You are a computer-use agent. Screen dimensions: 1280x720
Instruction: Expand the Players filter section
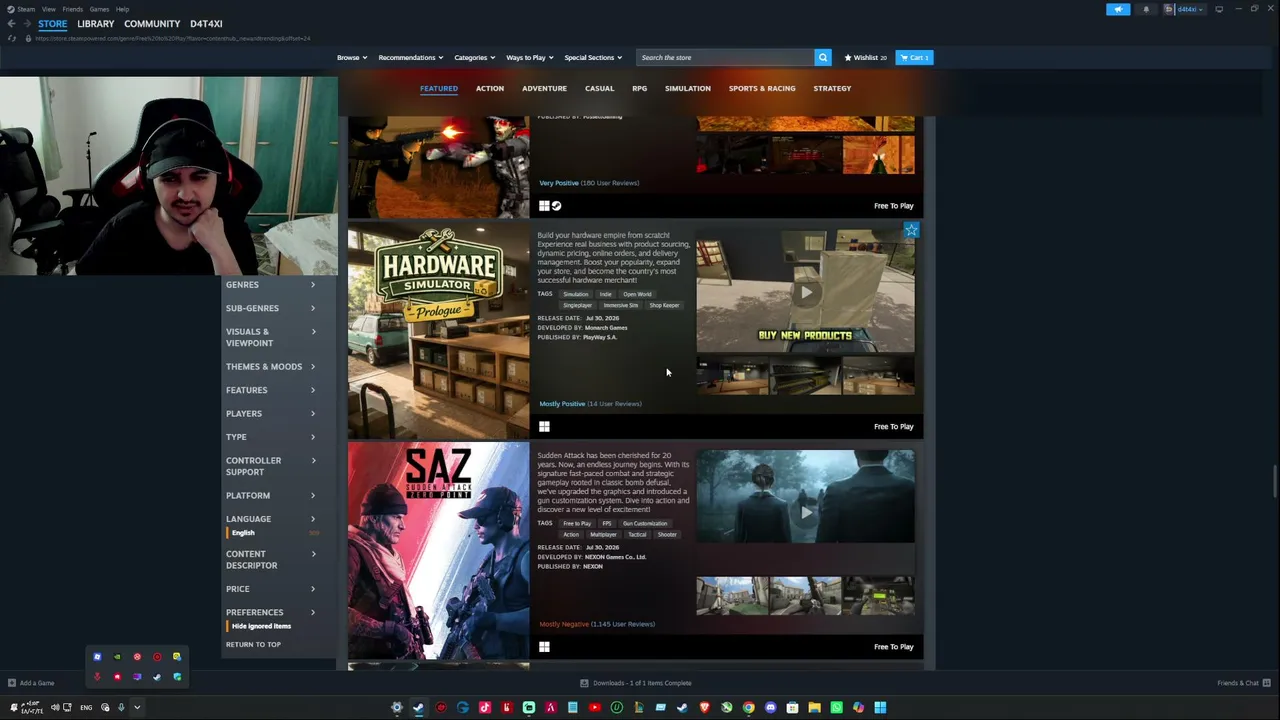(271, 414)
